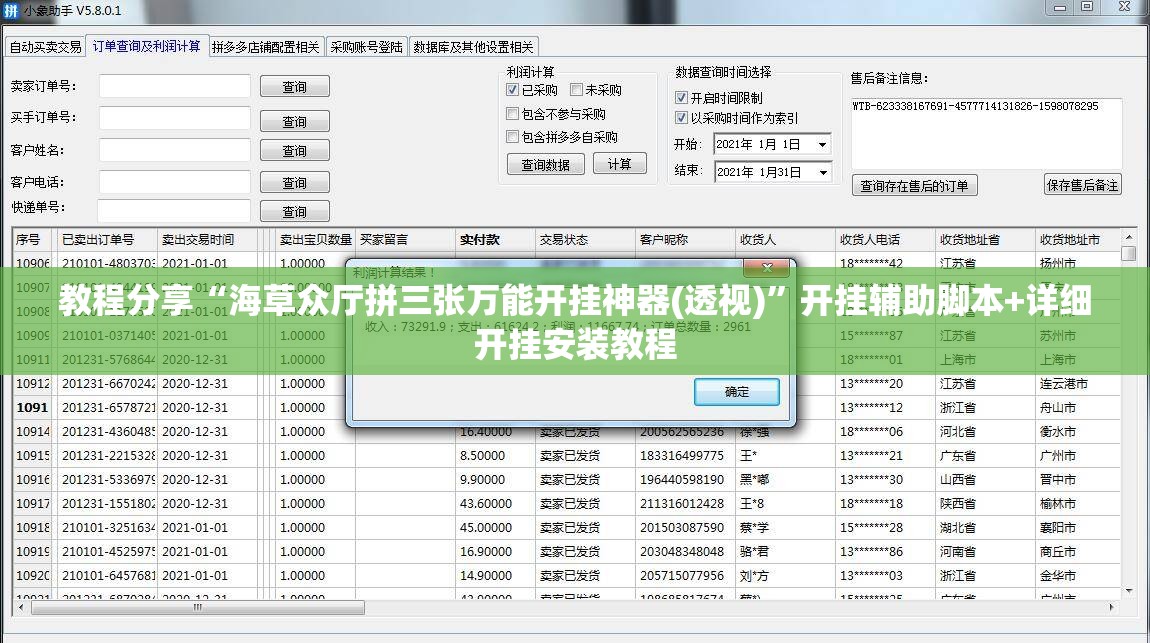Focus the 卖家订单号 input field

(175, 86)
